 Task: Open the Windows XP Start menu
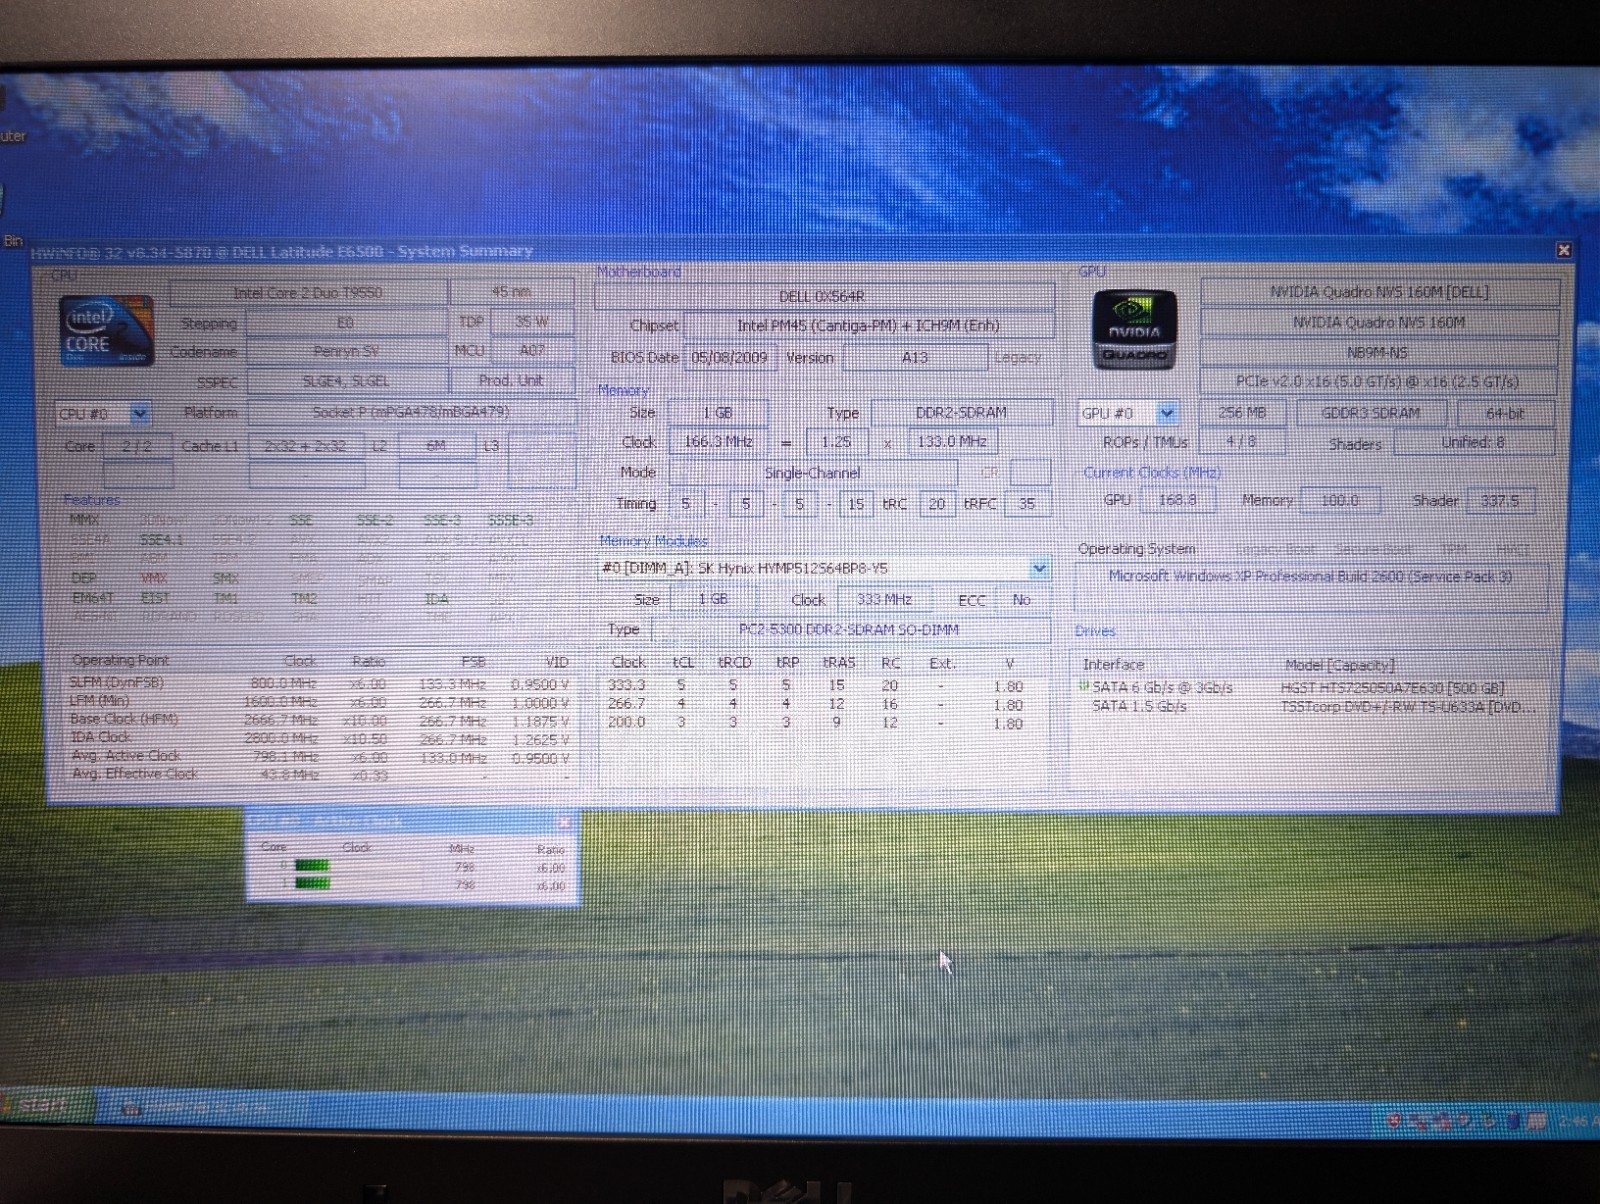click(45, 1106)
